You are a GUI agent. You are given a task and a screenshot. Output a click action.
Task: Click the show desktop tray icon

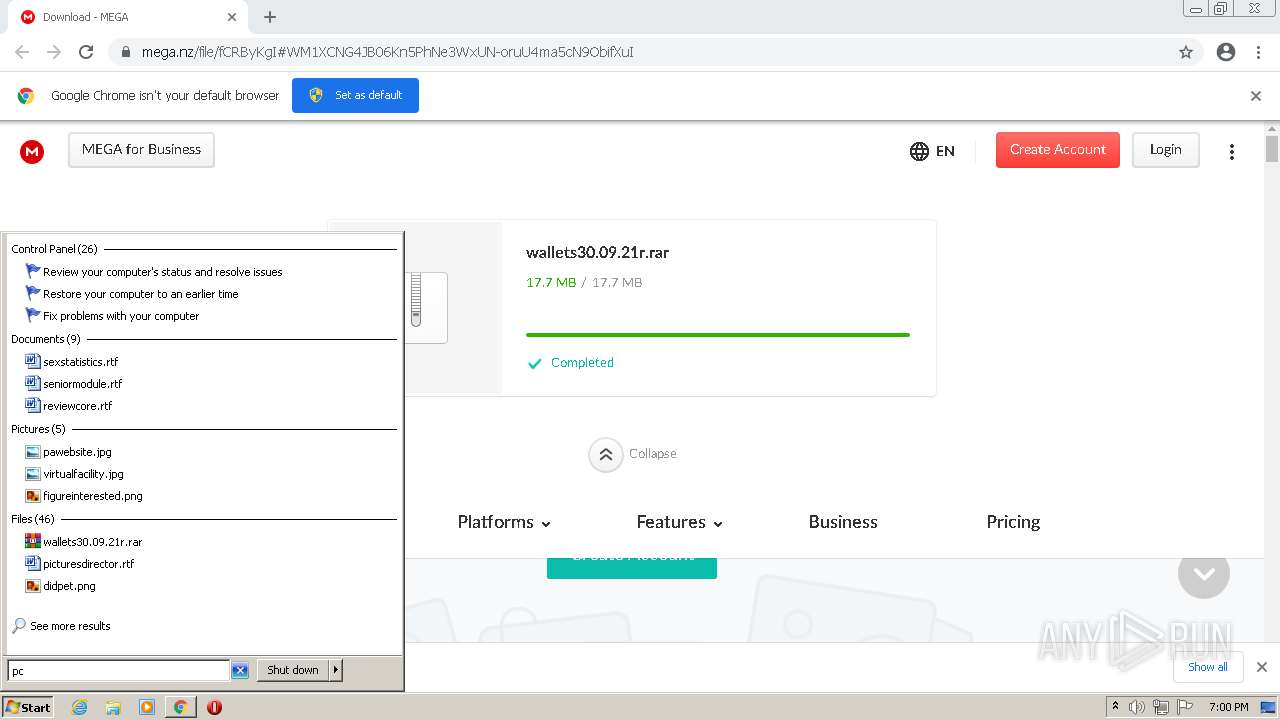(1268, 707)
